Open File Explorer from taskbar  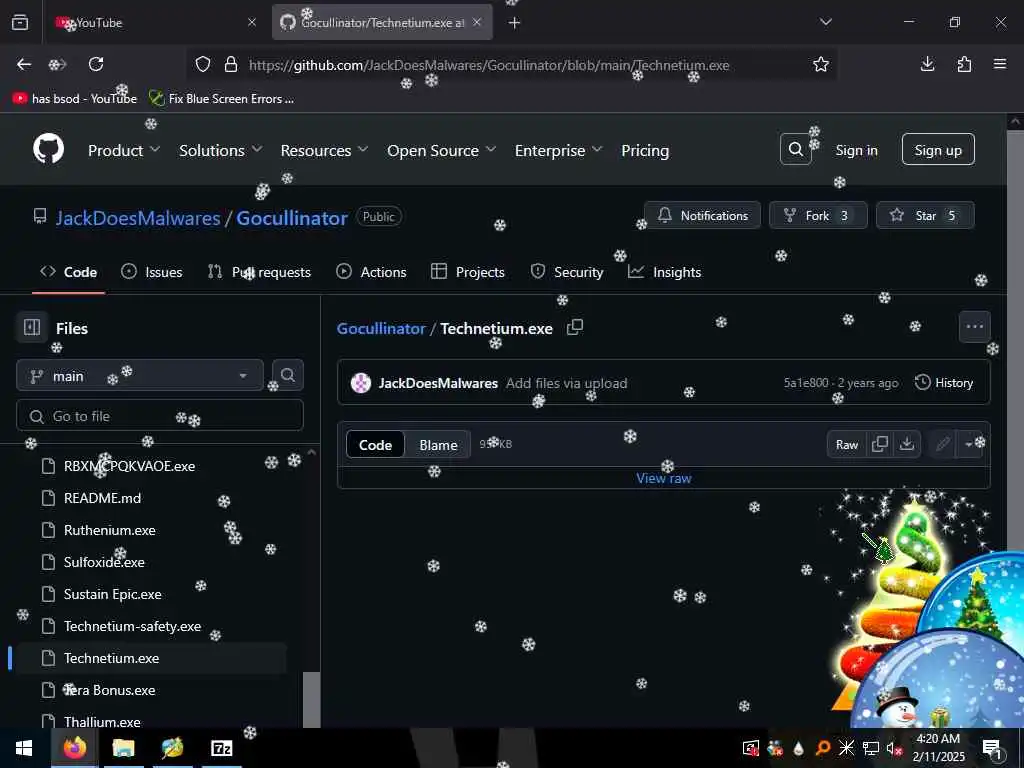pyautogui.click(x=123, y=748)
